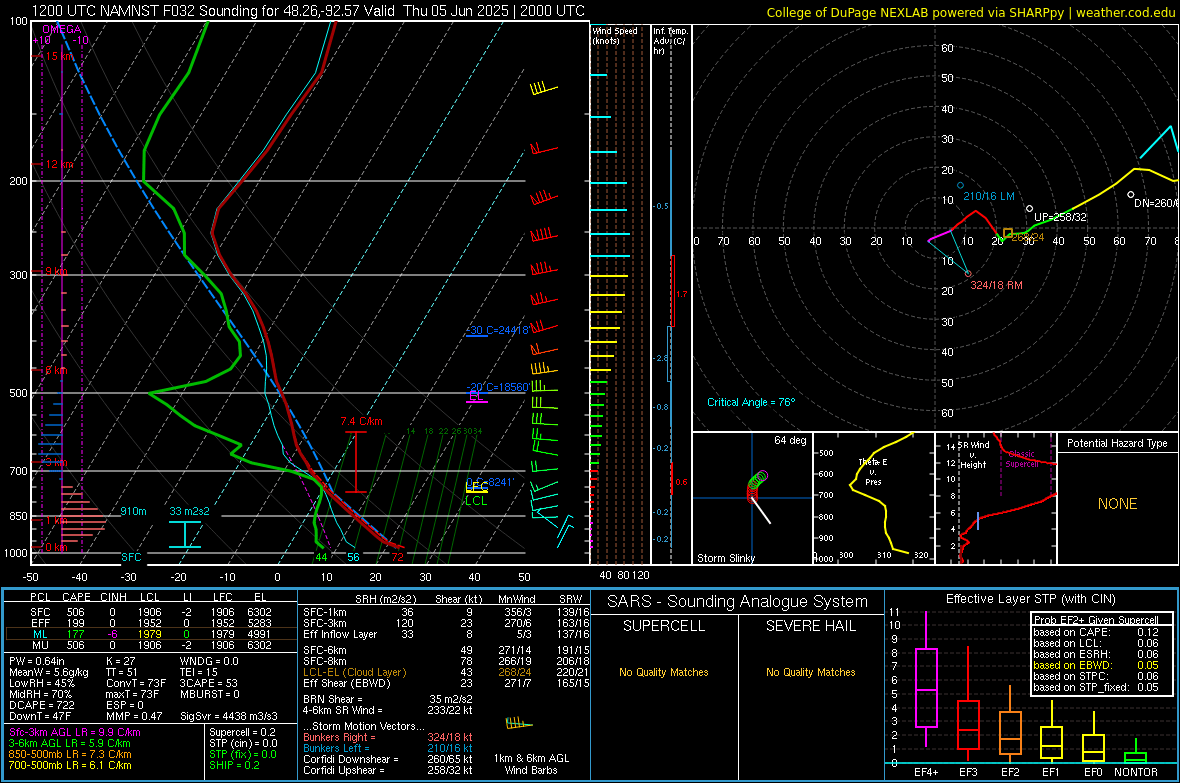Click the Bunkers right-mover marker on hodograph

click(969, 274)
